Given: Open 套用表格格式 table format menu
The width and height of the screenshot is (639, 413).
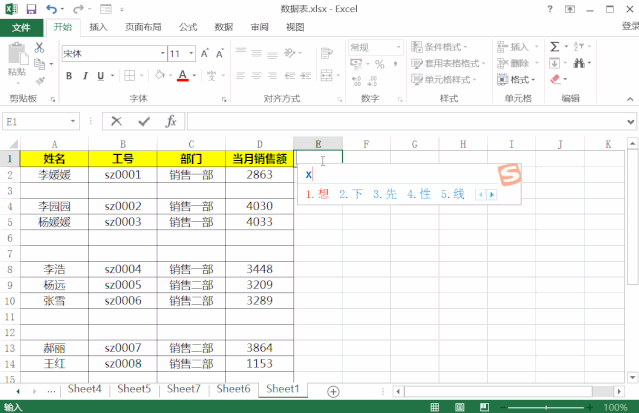Looking at the screenshot, I should (448, 63).
